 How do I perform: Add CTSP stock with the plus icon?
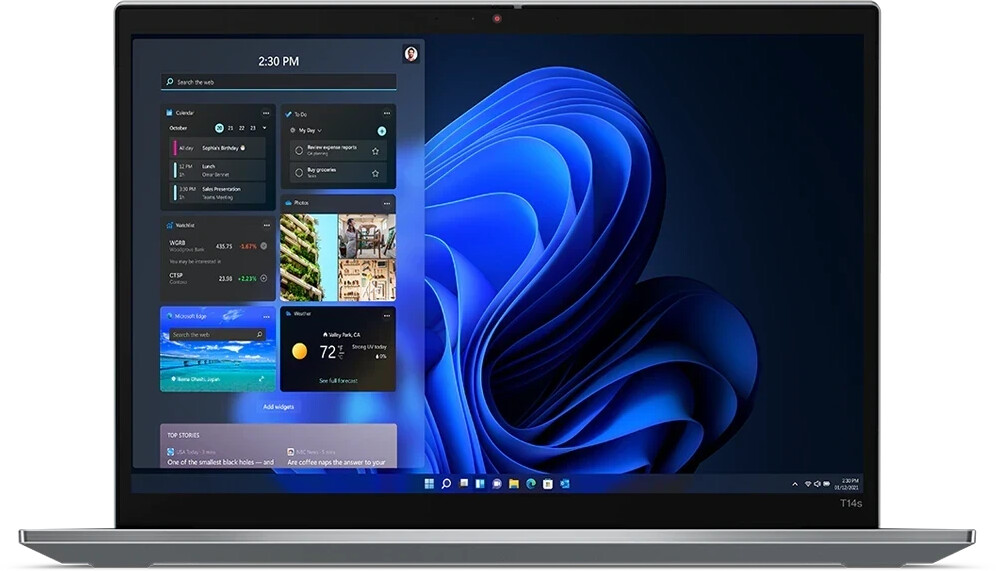[264, 278]
